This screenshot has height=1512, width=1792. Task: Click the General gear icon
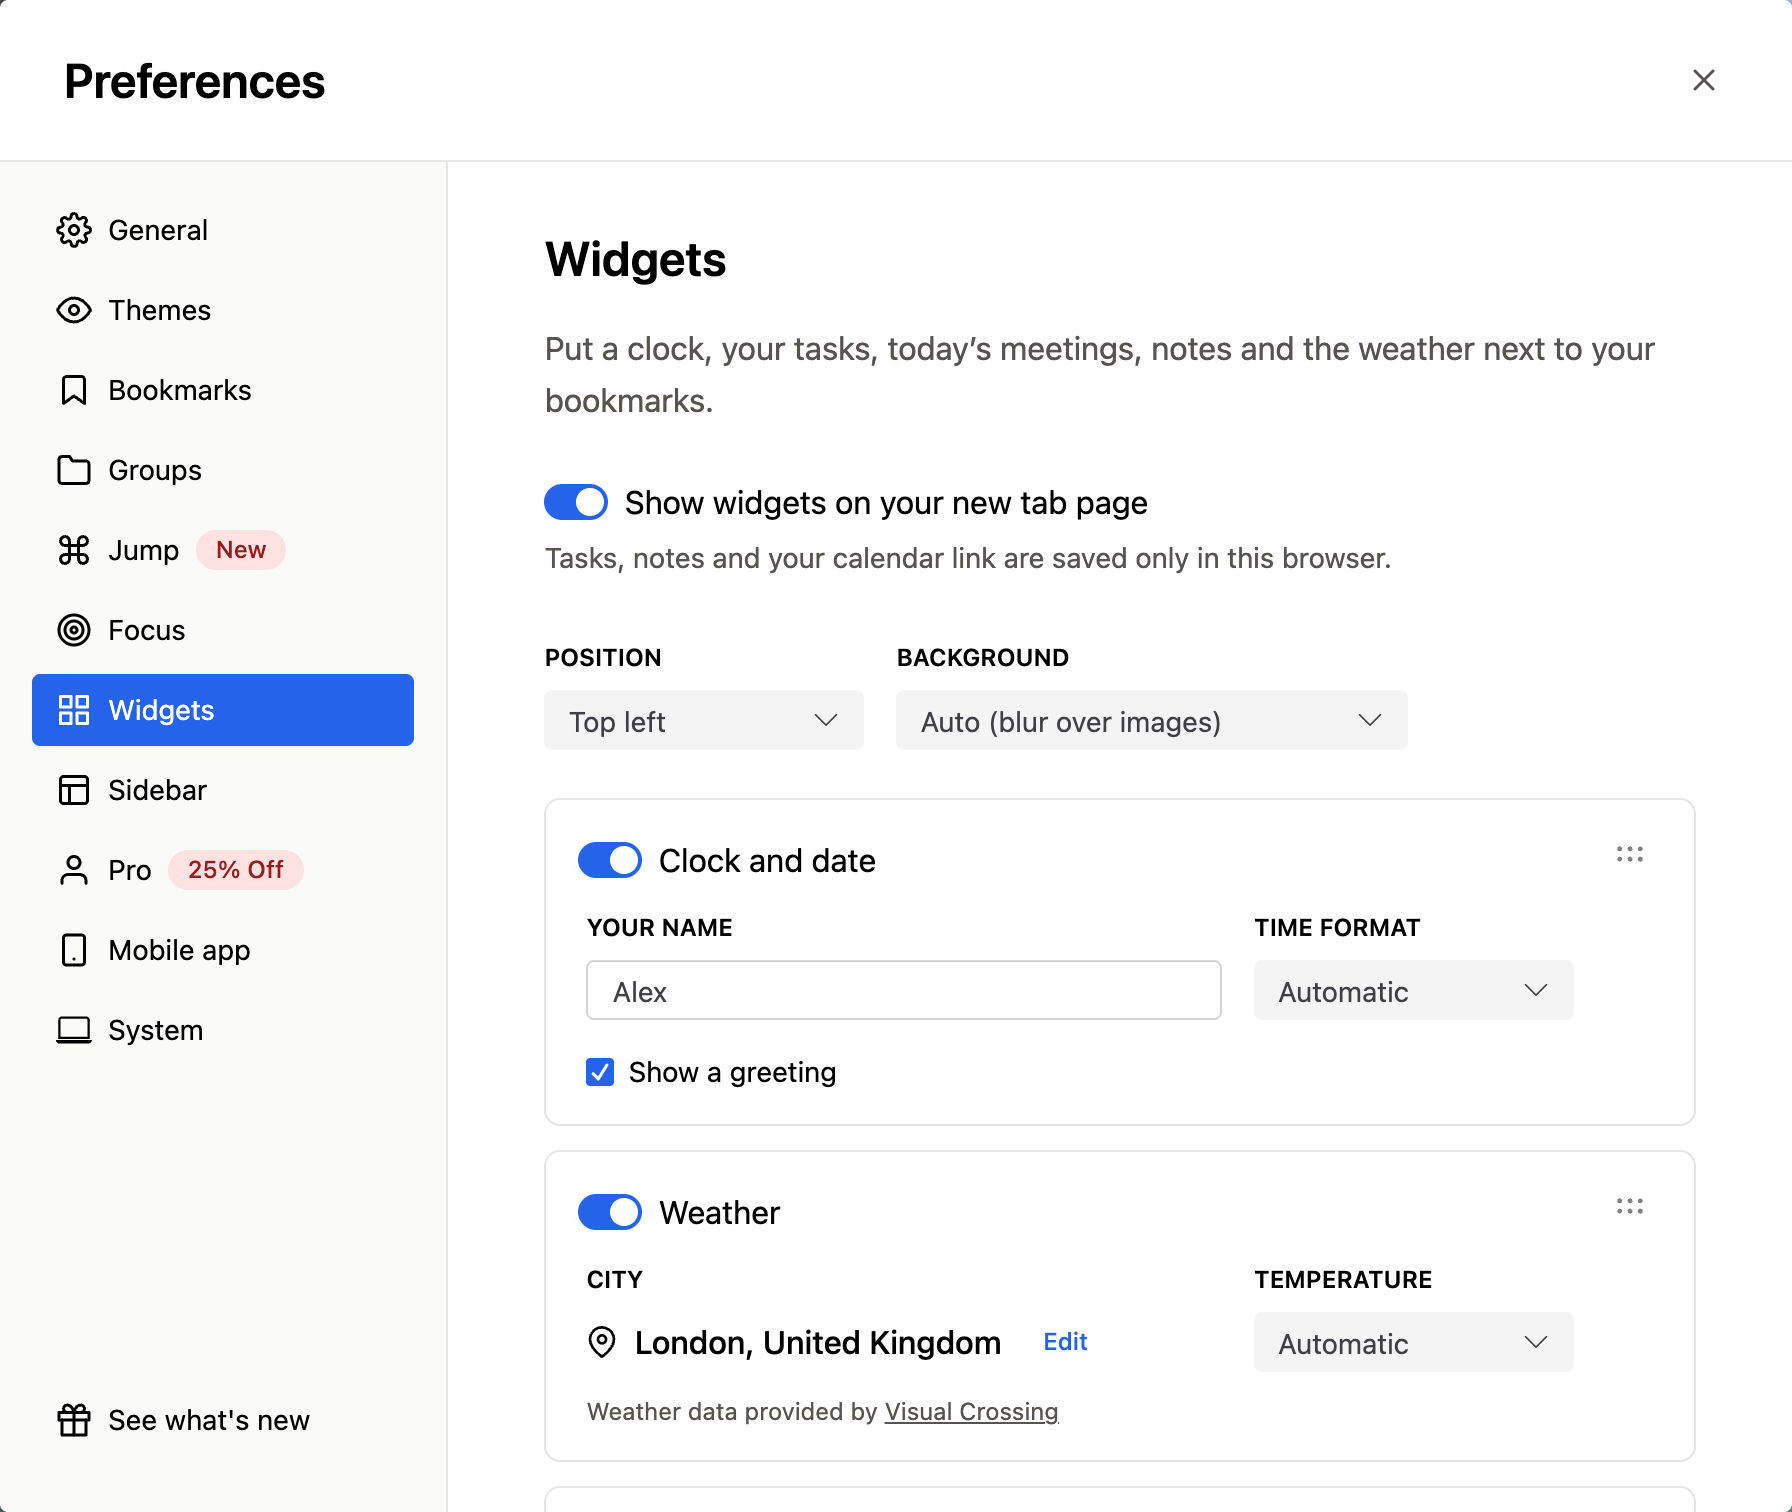click(x=74, y=230)
